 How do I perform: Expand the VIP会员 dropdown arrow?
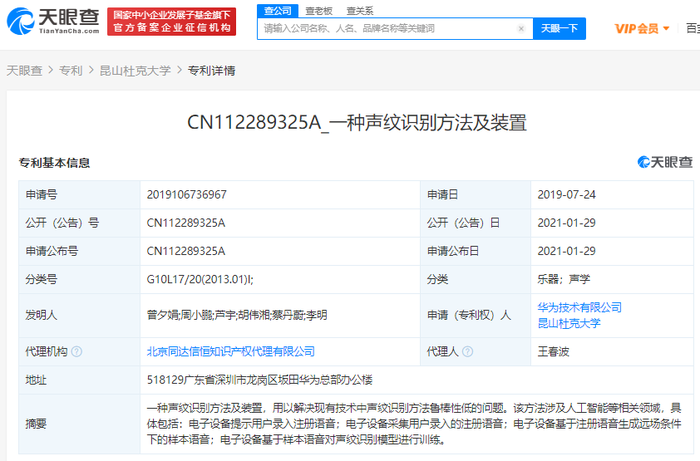point(666,29)
